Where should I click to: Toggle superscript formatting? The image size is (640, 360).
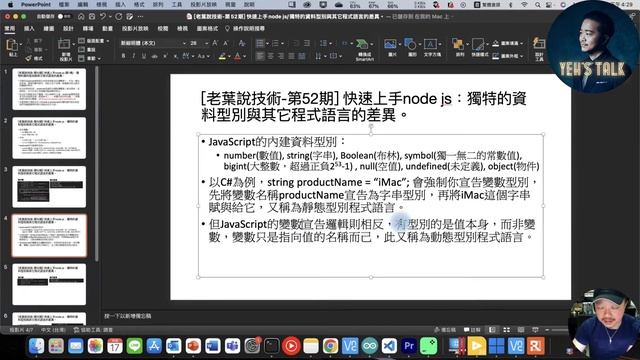coord(165,56)
